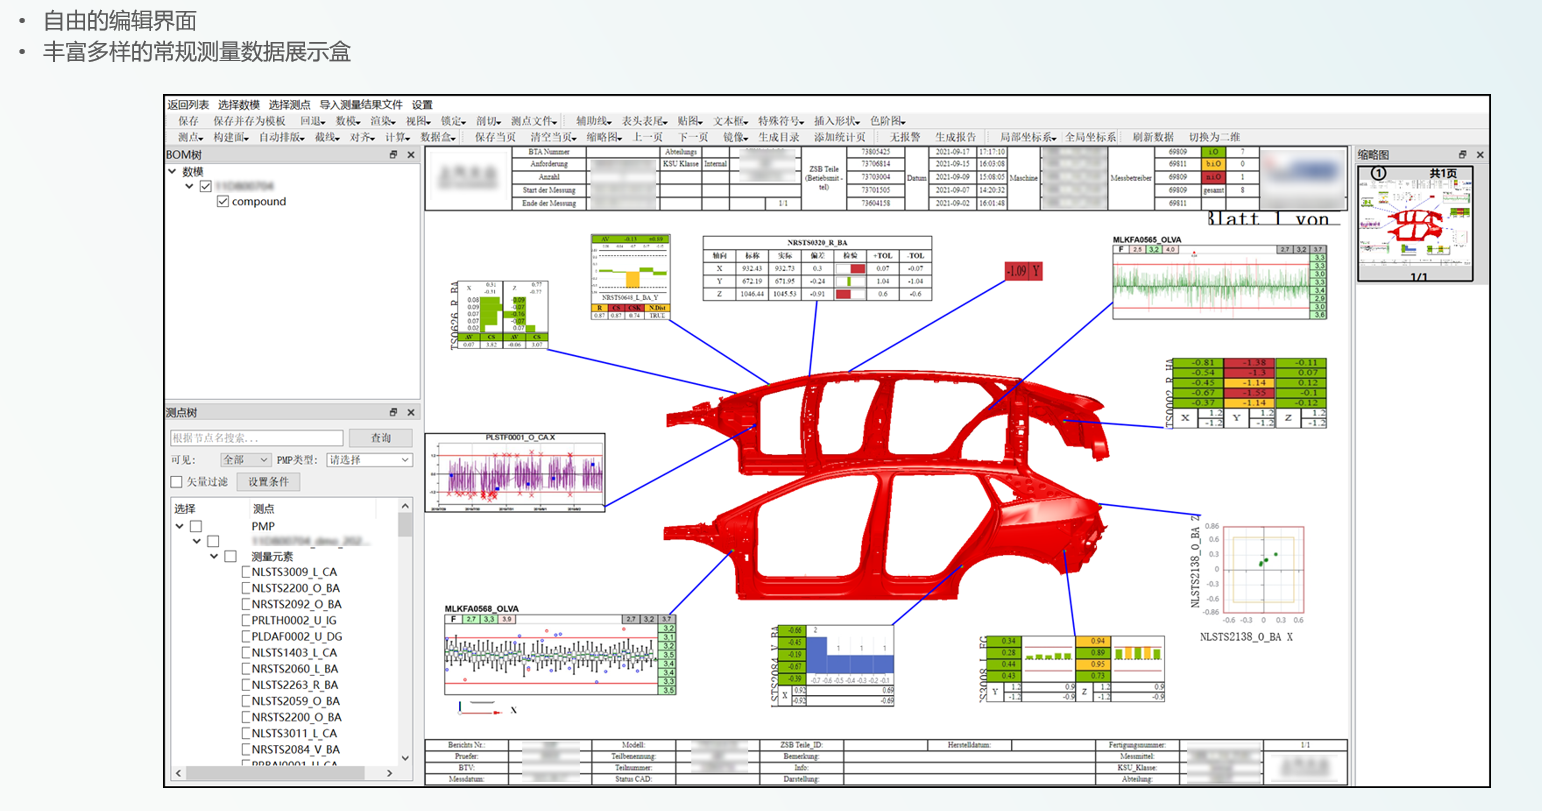
Task: Check the NLSTS3009_L_CA measurement point
Action: pos(247,573)
